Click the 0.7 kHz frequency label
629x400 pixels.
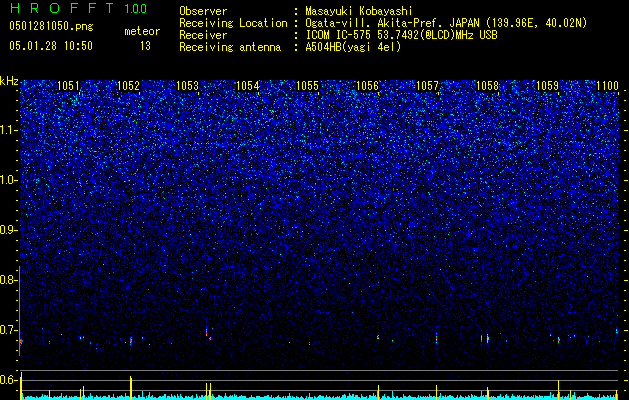[x=7, y=330]
